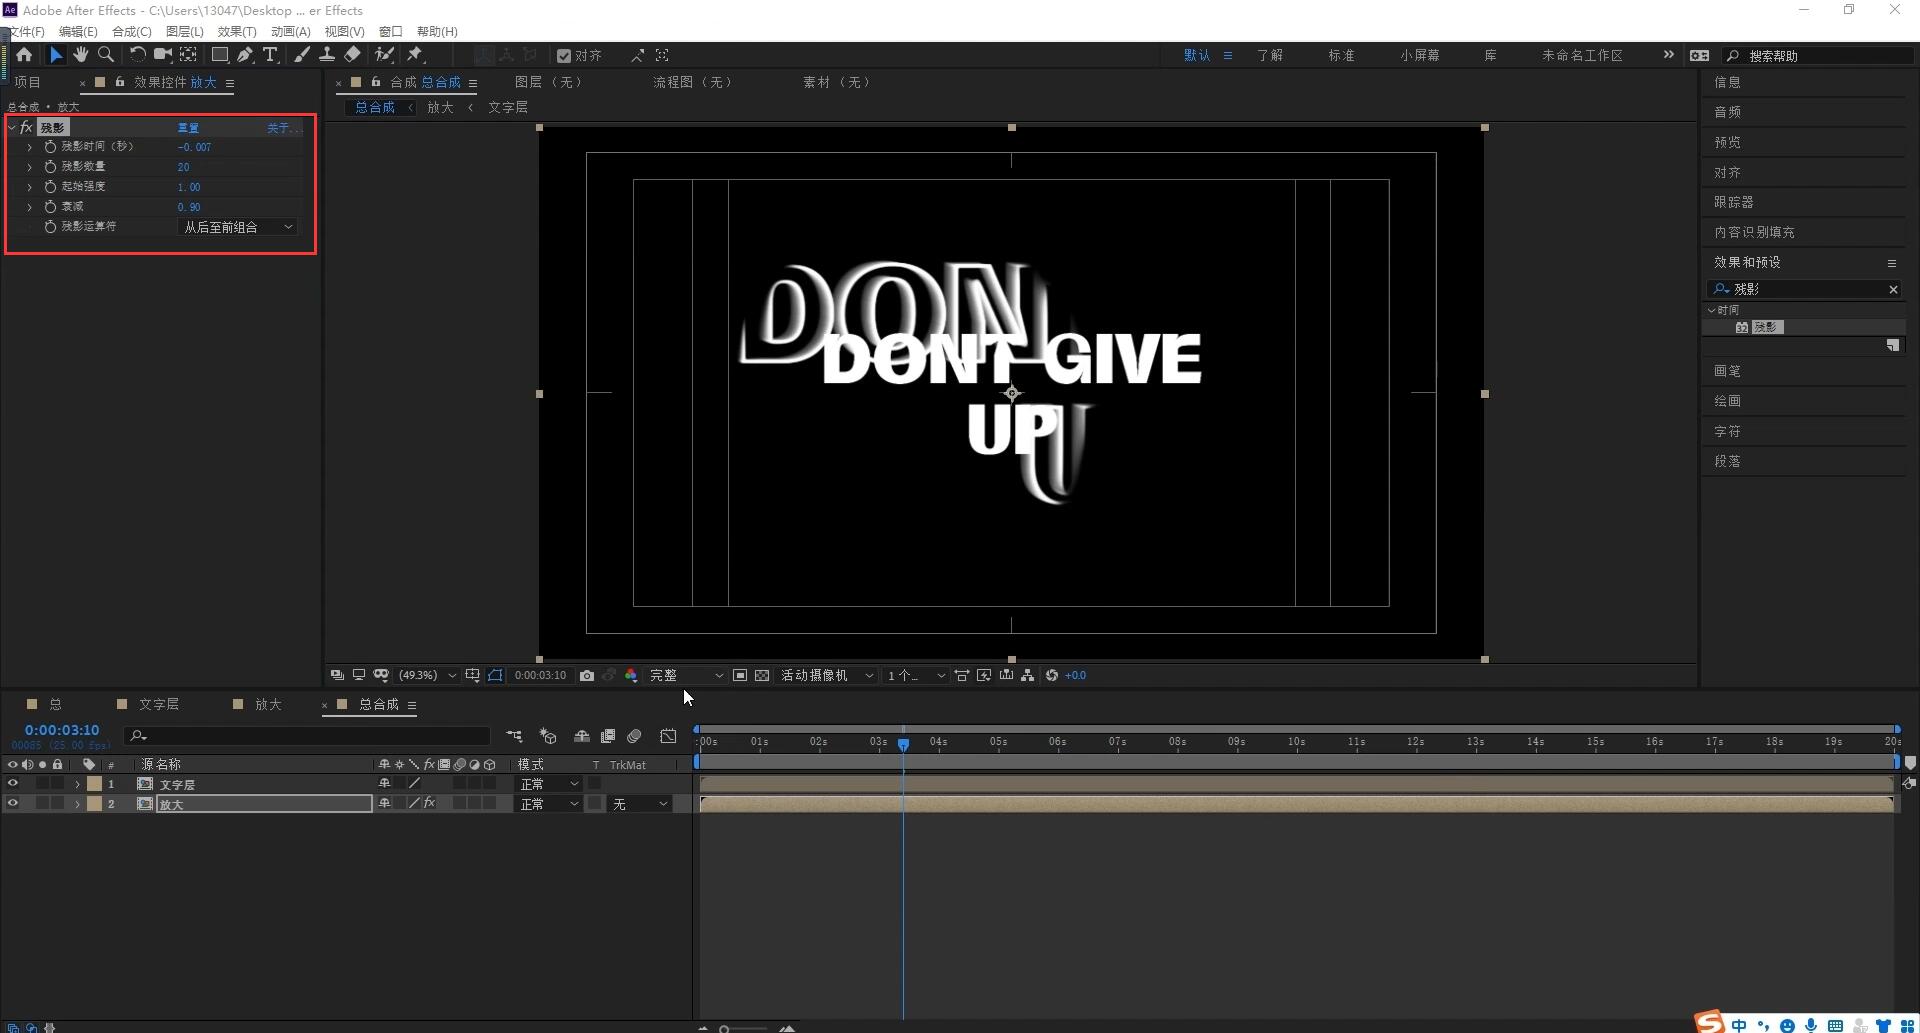Switch to the 文字层 timeline tab
The image size is (1920, 1033).
[x=158, y=705]
